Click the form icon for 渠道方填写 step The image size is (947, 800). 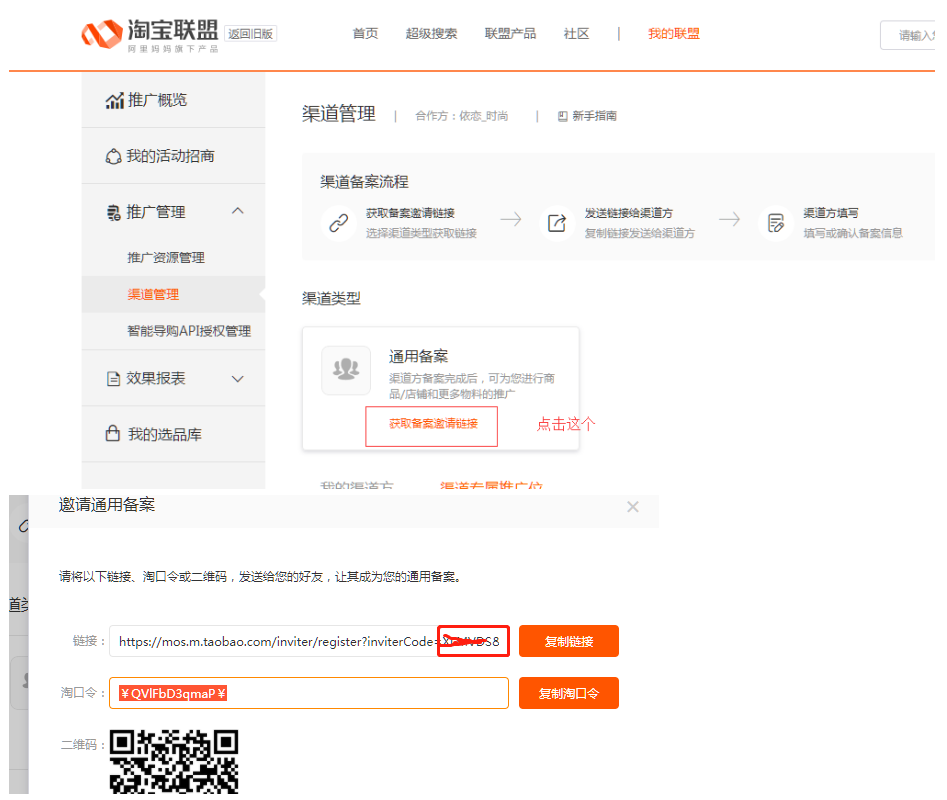[x=775, y=223]
